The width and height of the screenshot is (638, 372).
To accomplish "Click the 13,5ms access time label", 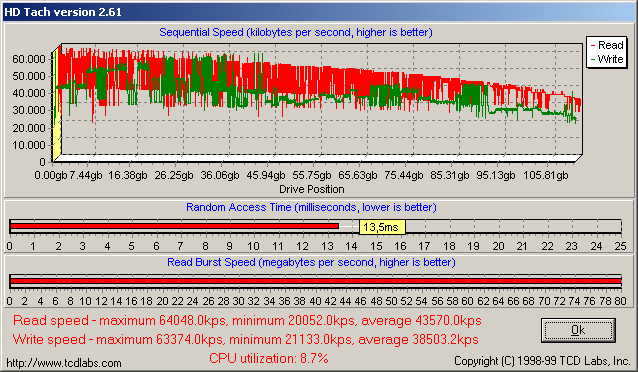I will (x=382, y=227).
